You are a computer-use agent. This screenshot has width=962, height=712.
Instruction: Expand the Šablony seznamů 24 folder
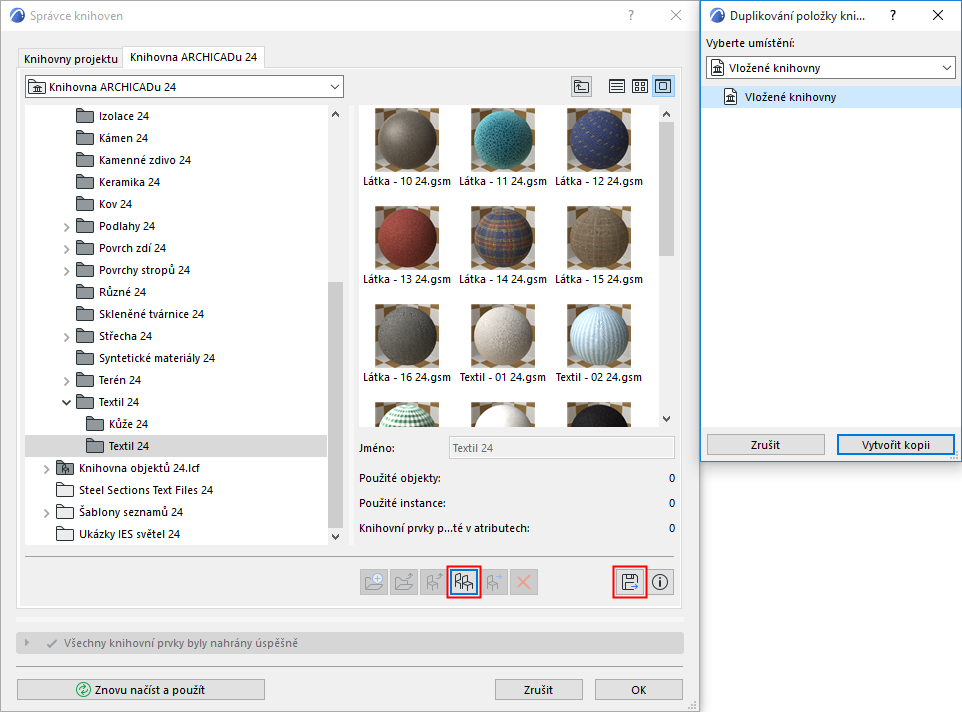(47, 513)
